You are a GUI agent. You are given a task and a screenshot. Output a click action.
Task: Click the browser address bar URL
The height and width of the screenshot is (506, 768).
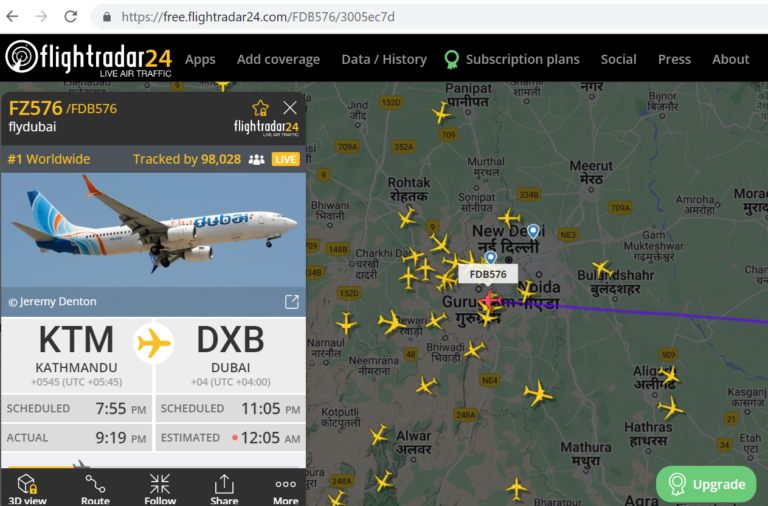(x=258, y=17)
